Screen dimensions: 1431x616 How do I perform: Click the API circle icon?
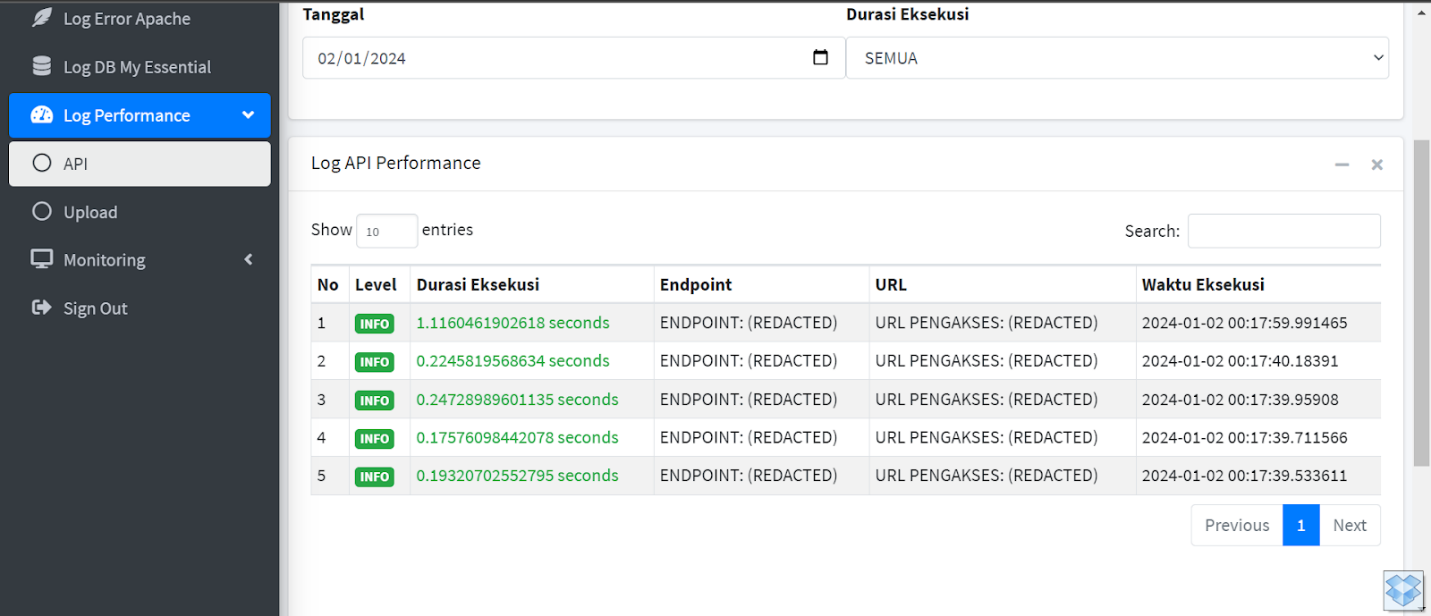pos(41,163)
